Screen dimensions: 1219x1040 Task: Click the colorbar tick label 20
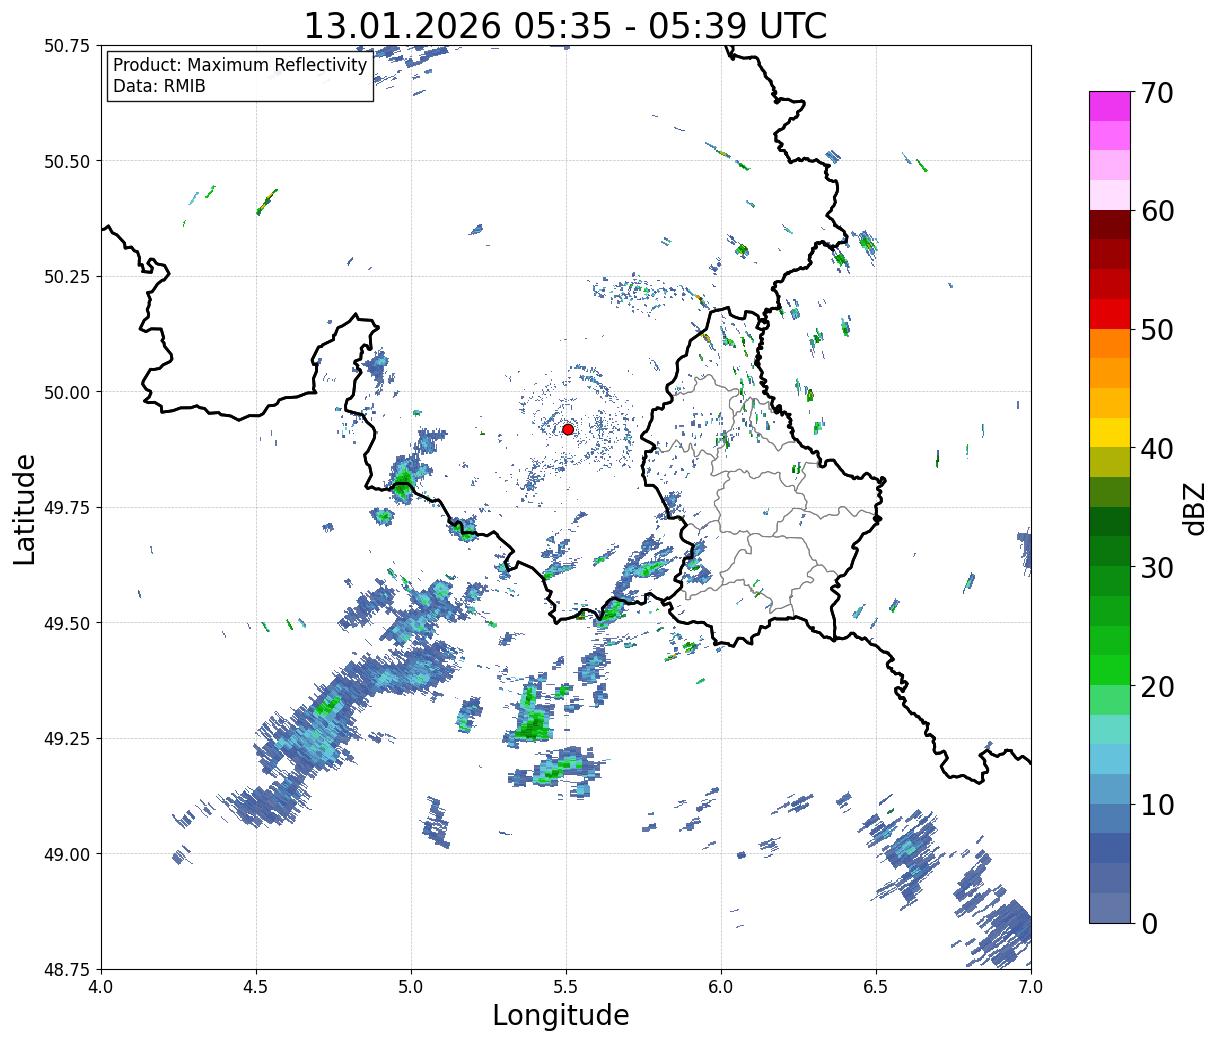tap(1156, 686)
